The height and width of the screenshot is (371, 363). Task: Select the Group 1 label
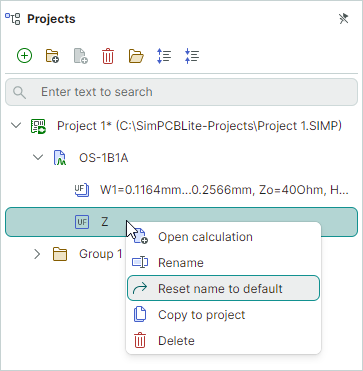(101, 254)
